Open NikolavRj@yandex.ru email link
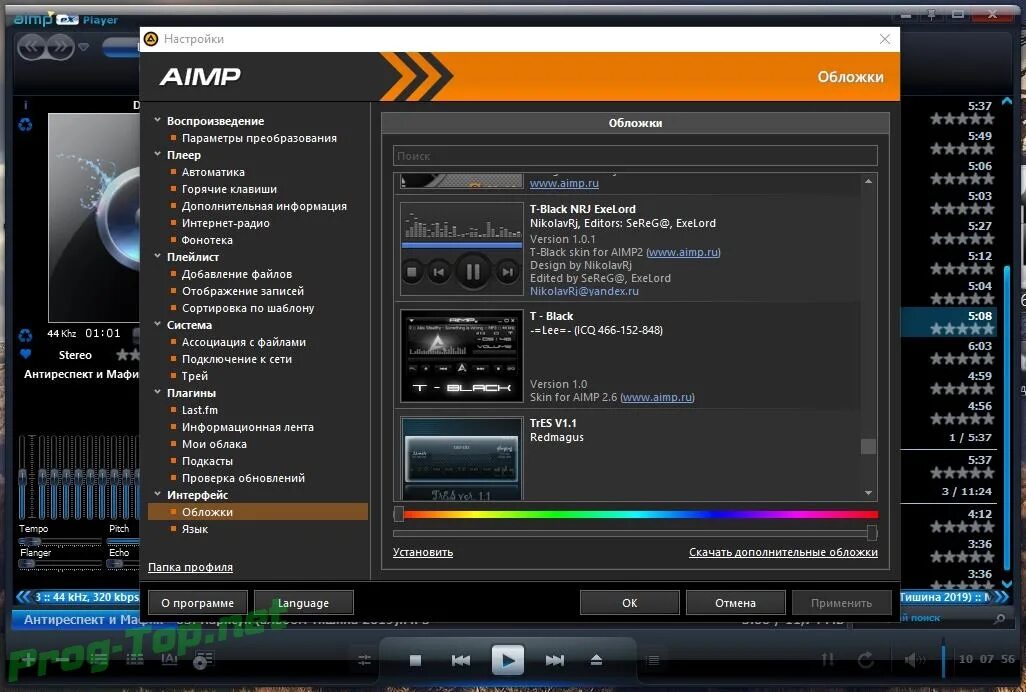 tap(584, 291)
